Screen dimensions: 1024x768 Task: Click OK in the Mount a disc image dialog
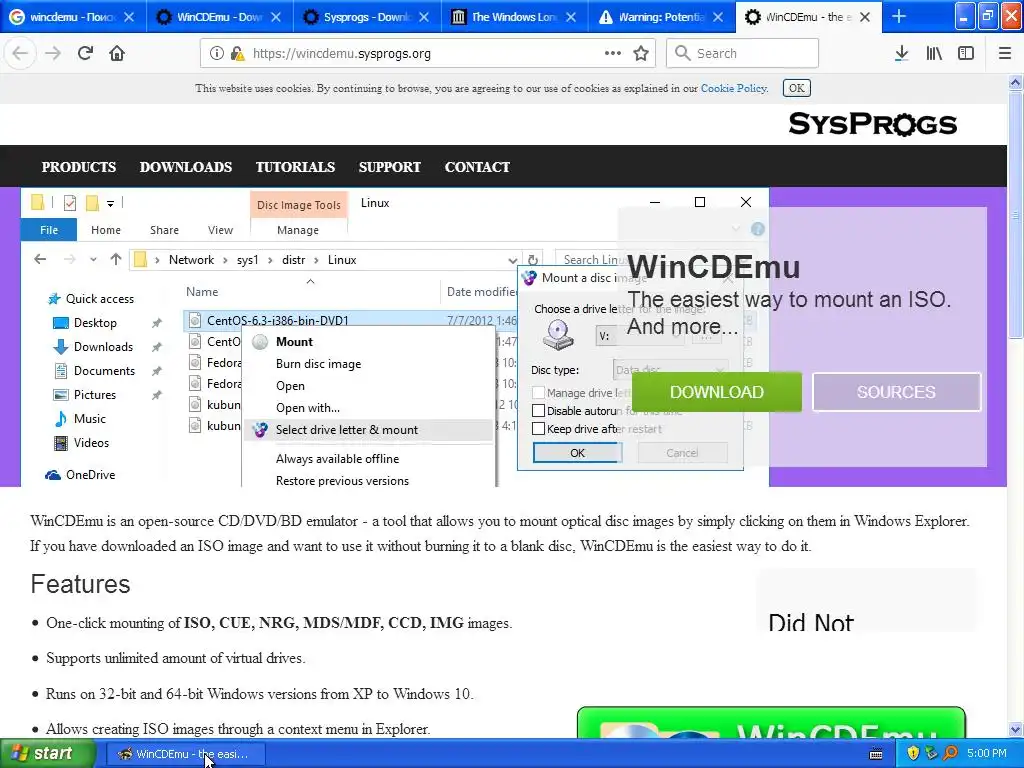(577, 453)
